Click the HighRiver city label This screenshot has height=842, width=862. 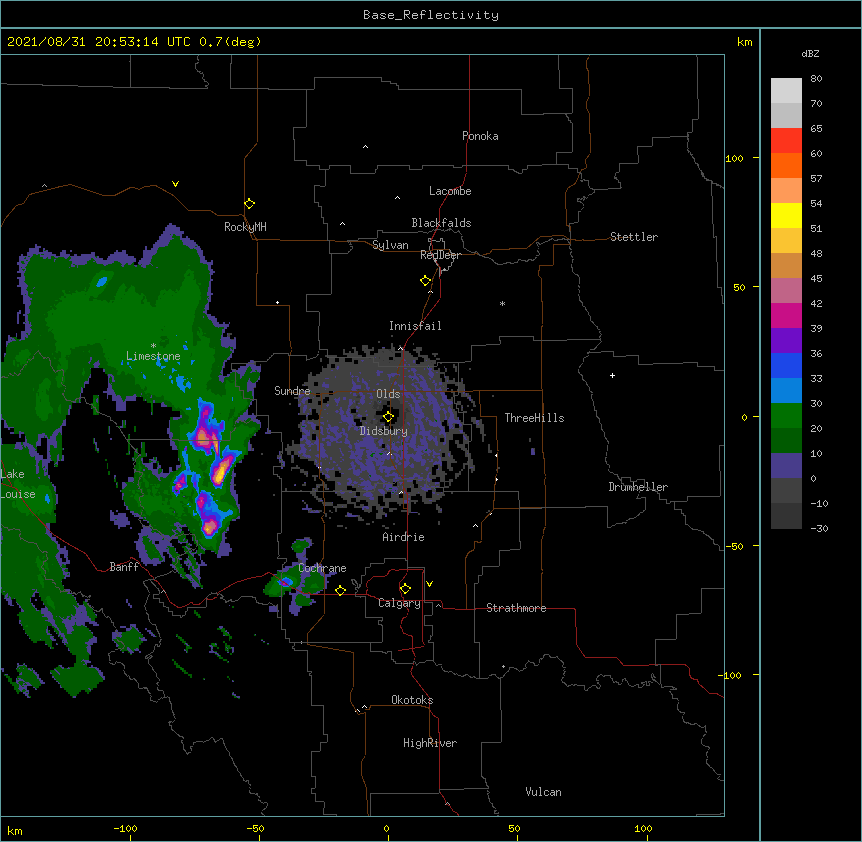click(x=430, y=743)
